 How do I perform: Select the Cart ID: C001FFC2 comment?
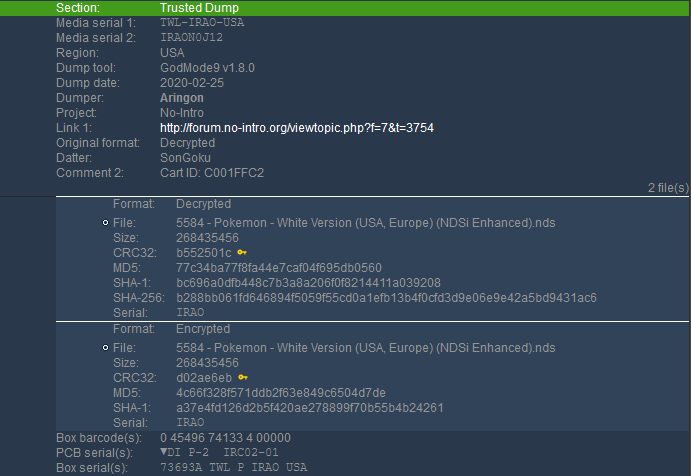point(212,173)
